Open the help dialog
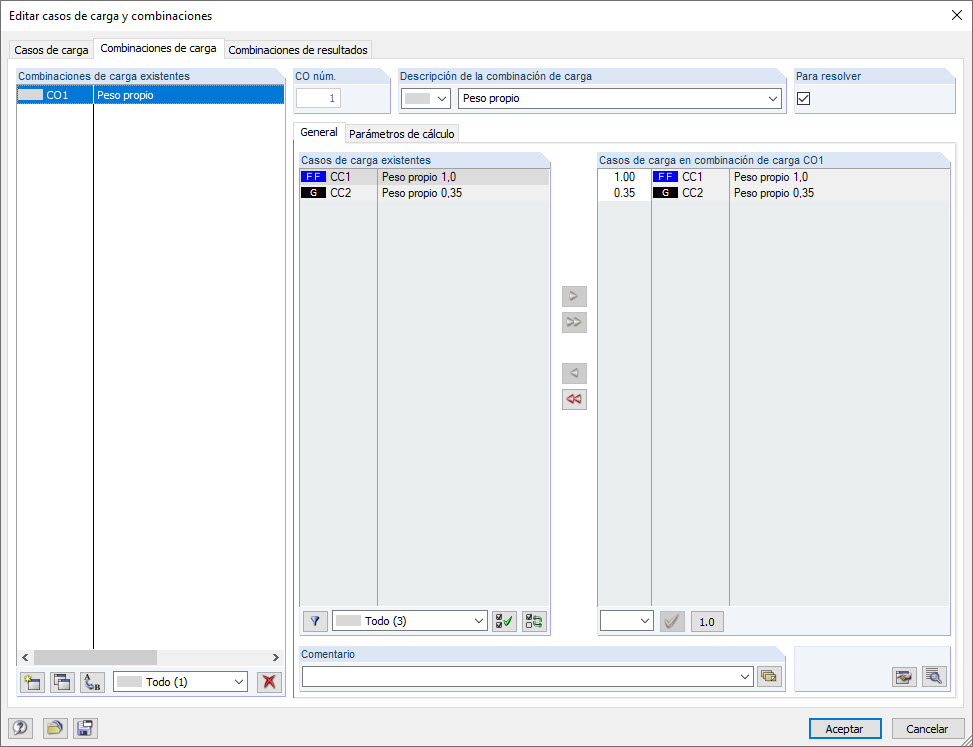 coord(21,728)
